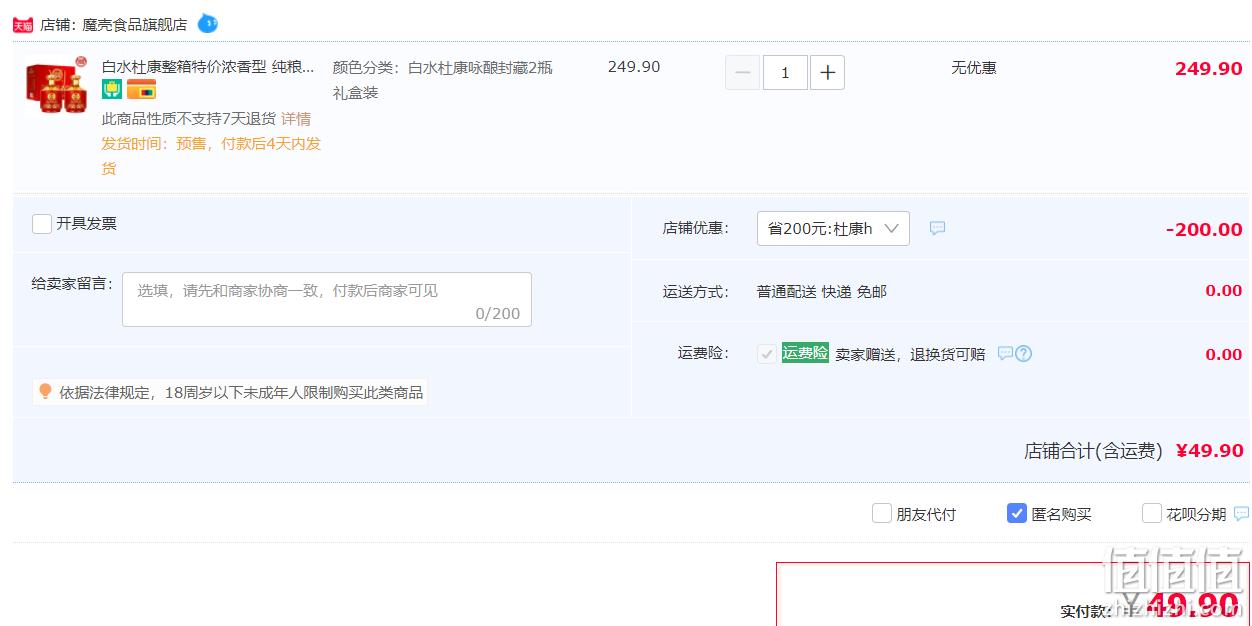Image resolution: width=1252 pixels, height=626 pixels.
Task: Click the orange credit card badge icon
Action: click(x=142, y=89)
